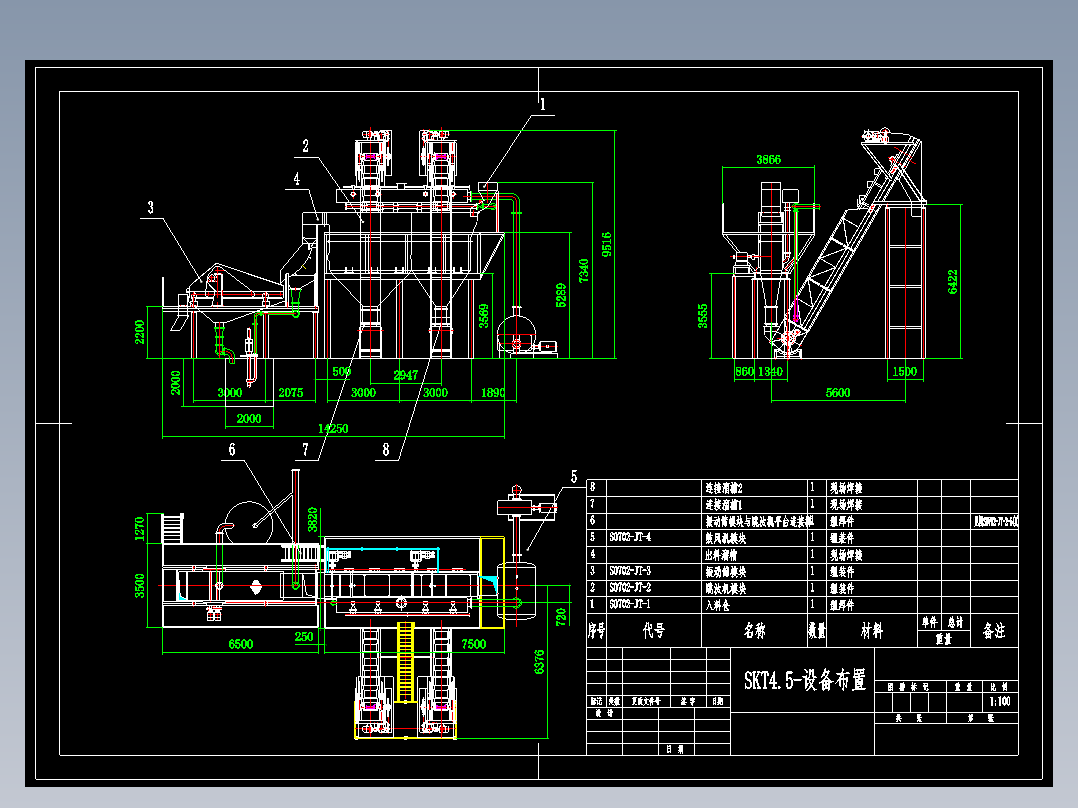Click the plan-view dimension 250

[x=304, y=637]
